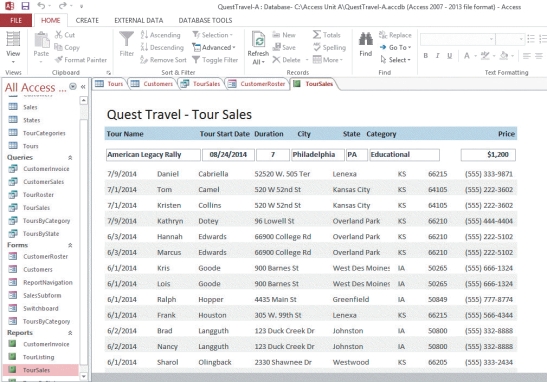This screenshot has height=382, width=547.
Task: Switch to the DATABASE TOOLS tab
Action: [x=205, y=20]
